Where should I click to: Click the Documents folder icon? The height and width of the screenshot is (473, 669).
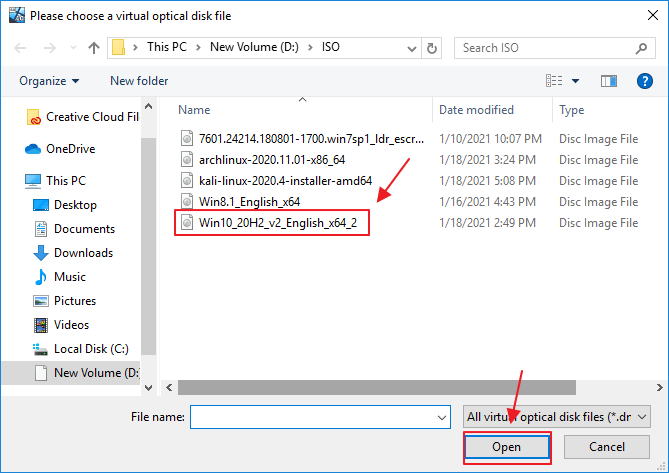(x=41, y=229)
